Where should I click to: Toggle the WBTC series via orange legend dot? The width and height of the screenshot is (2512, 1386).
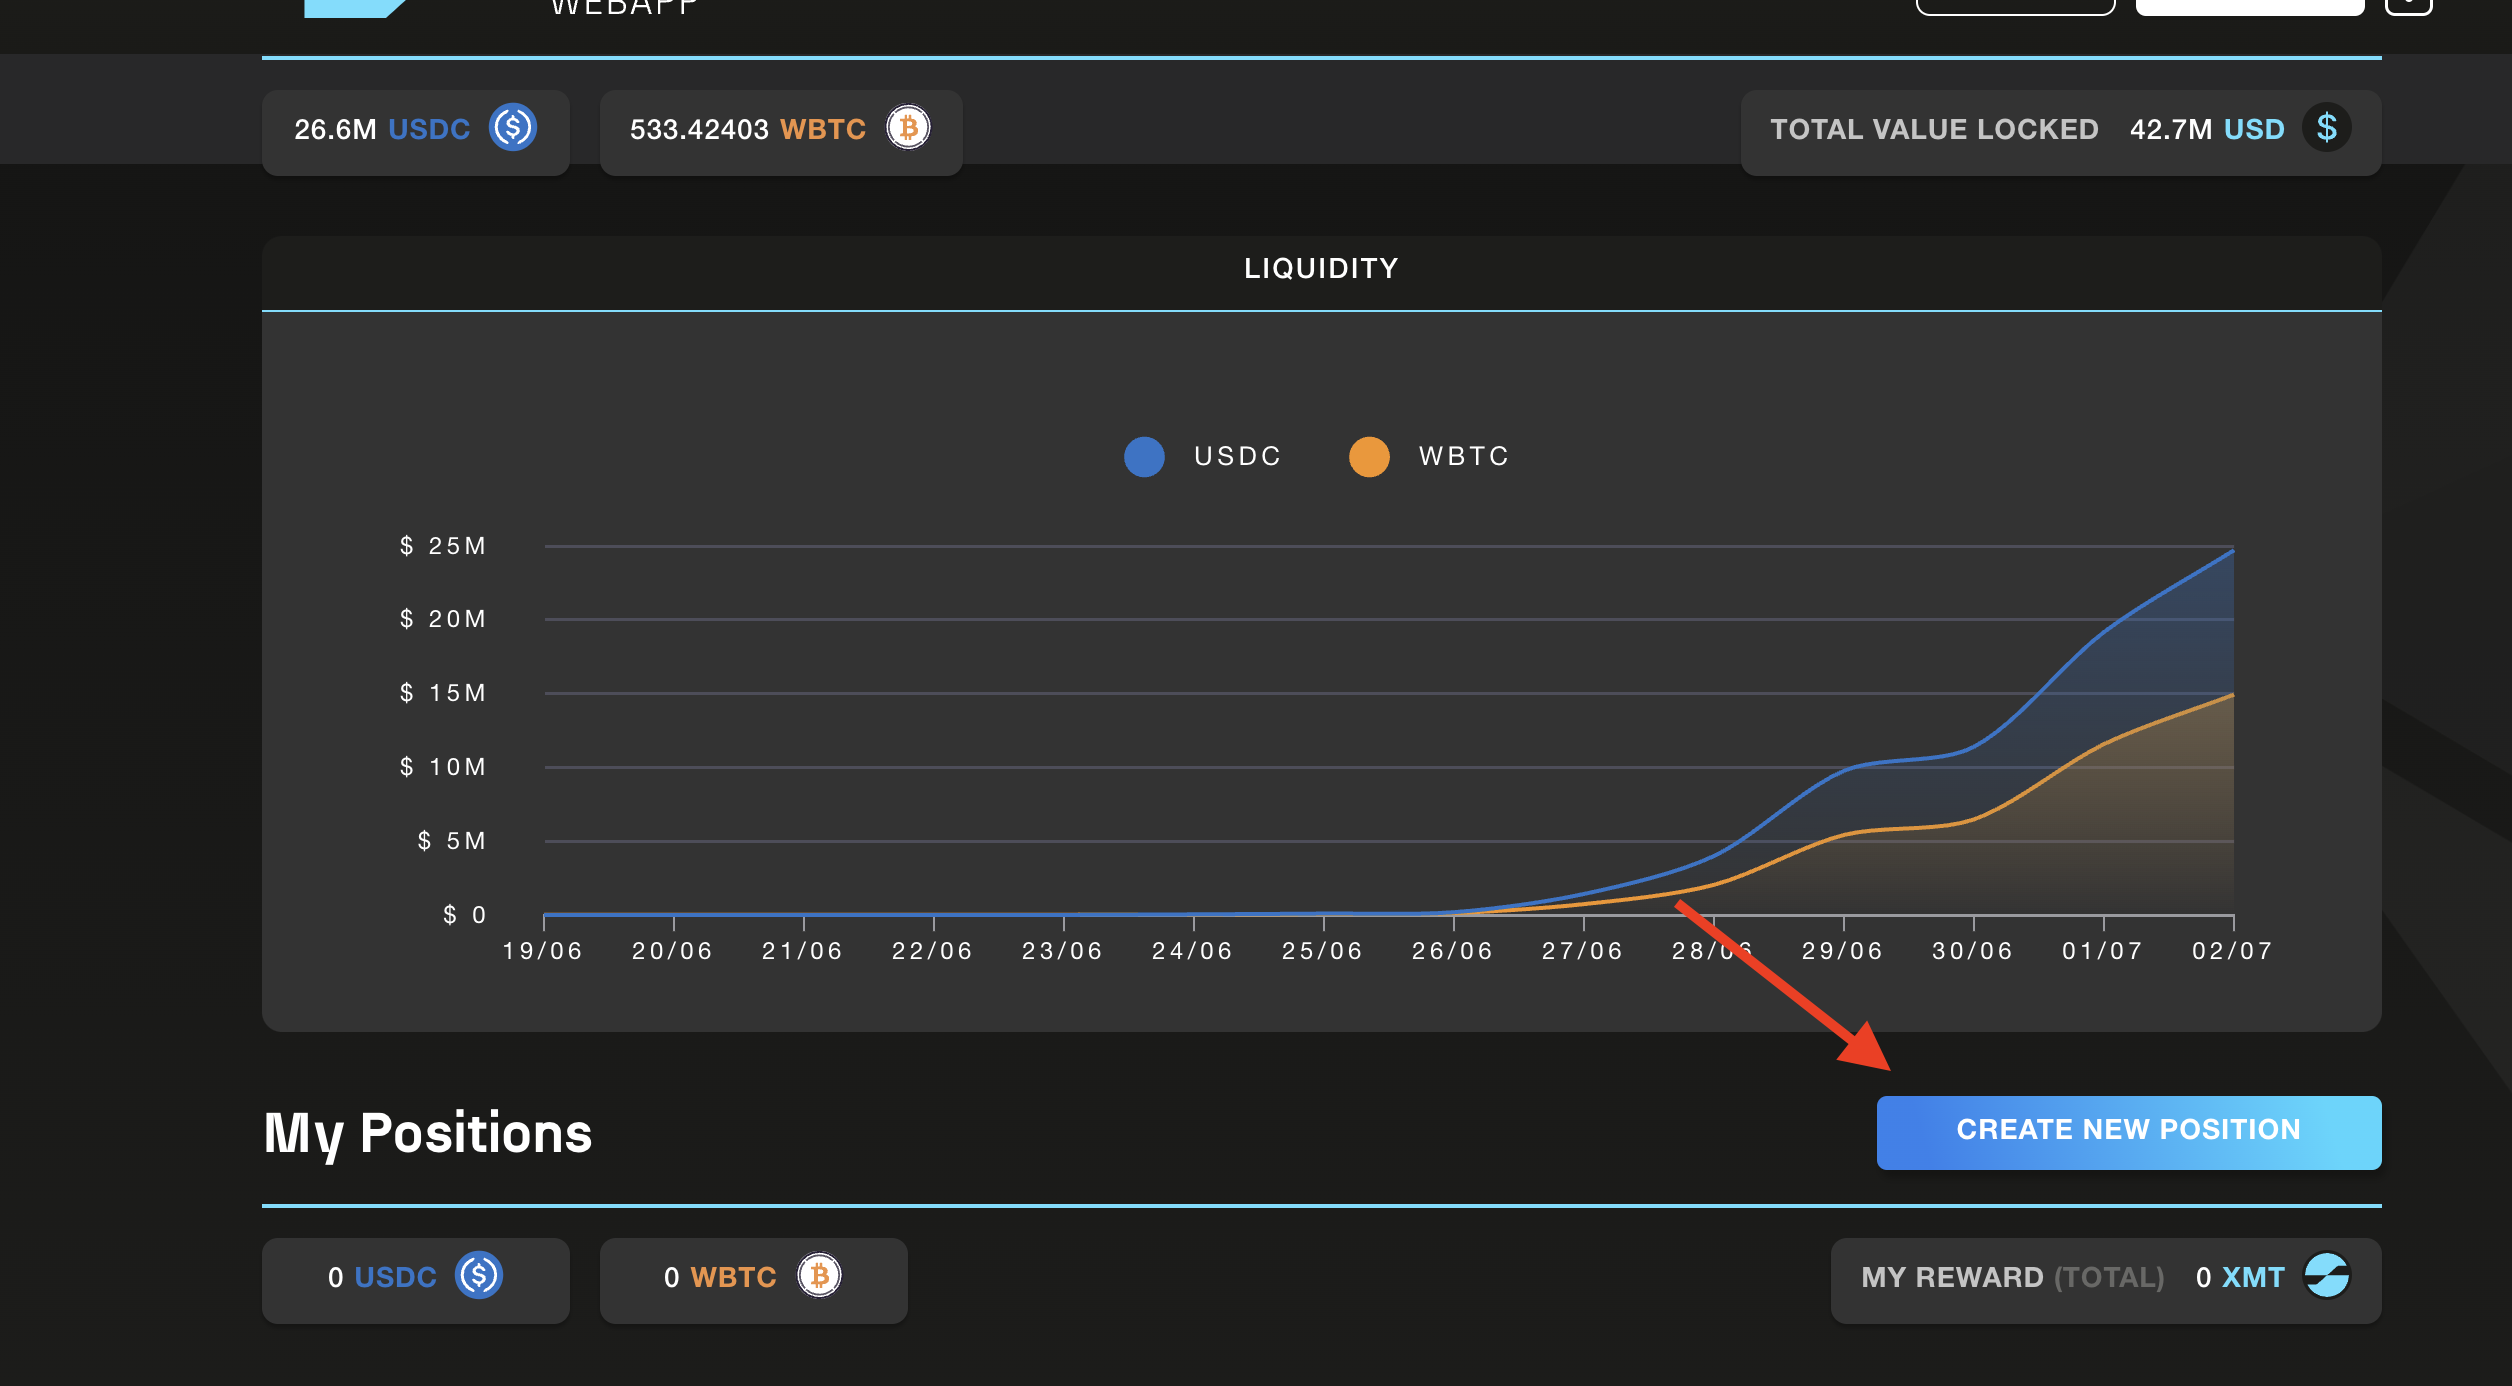1369,457
